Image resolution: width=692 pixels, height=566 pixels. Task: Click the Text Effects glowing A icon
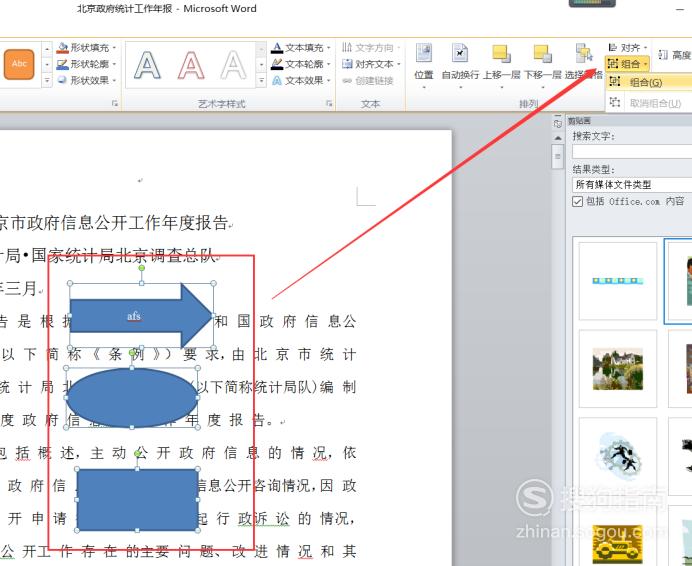coord(277,80)
